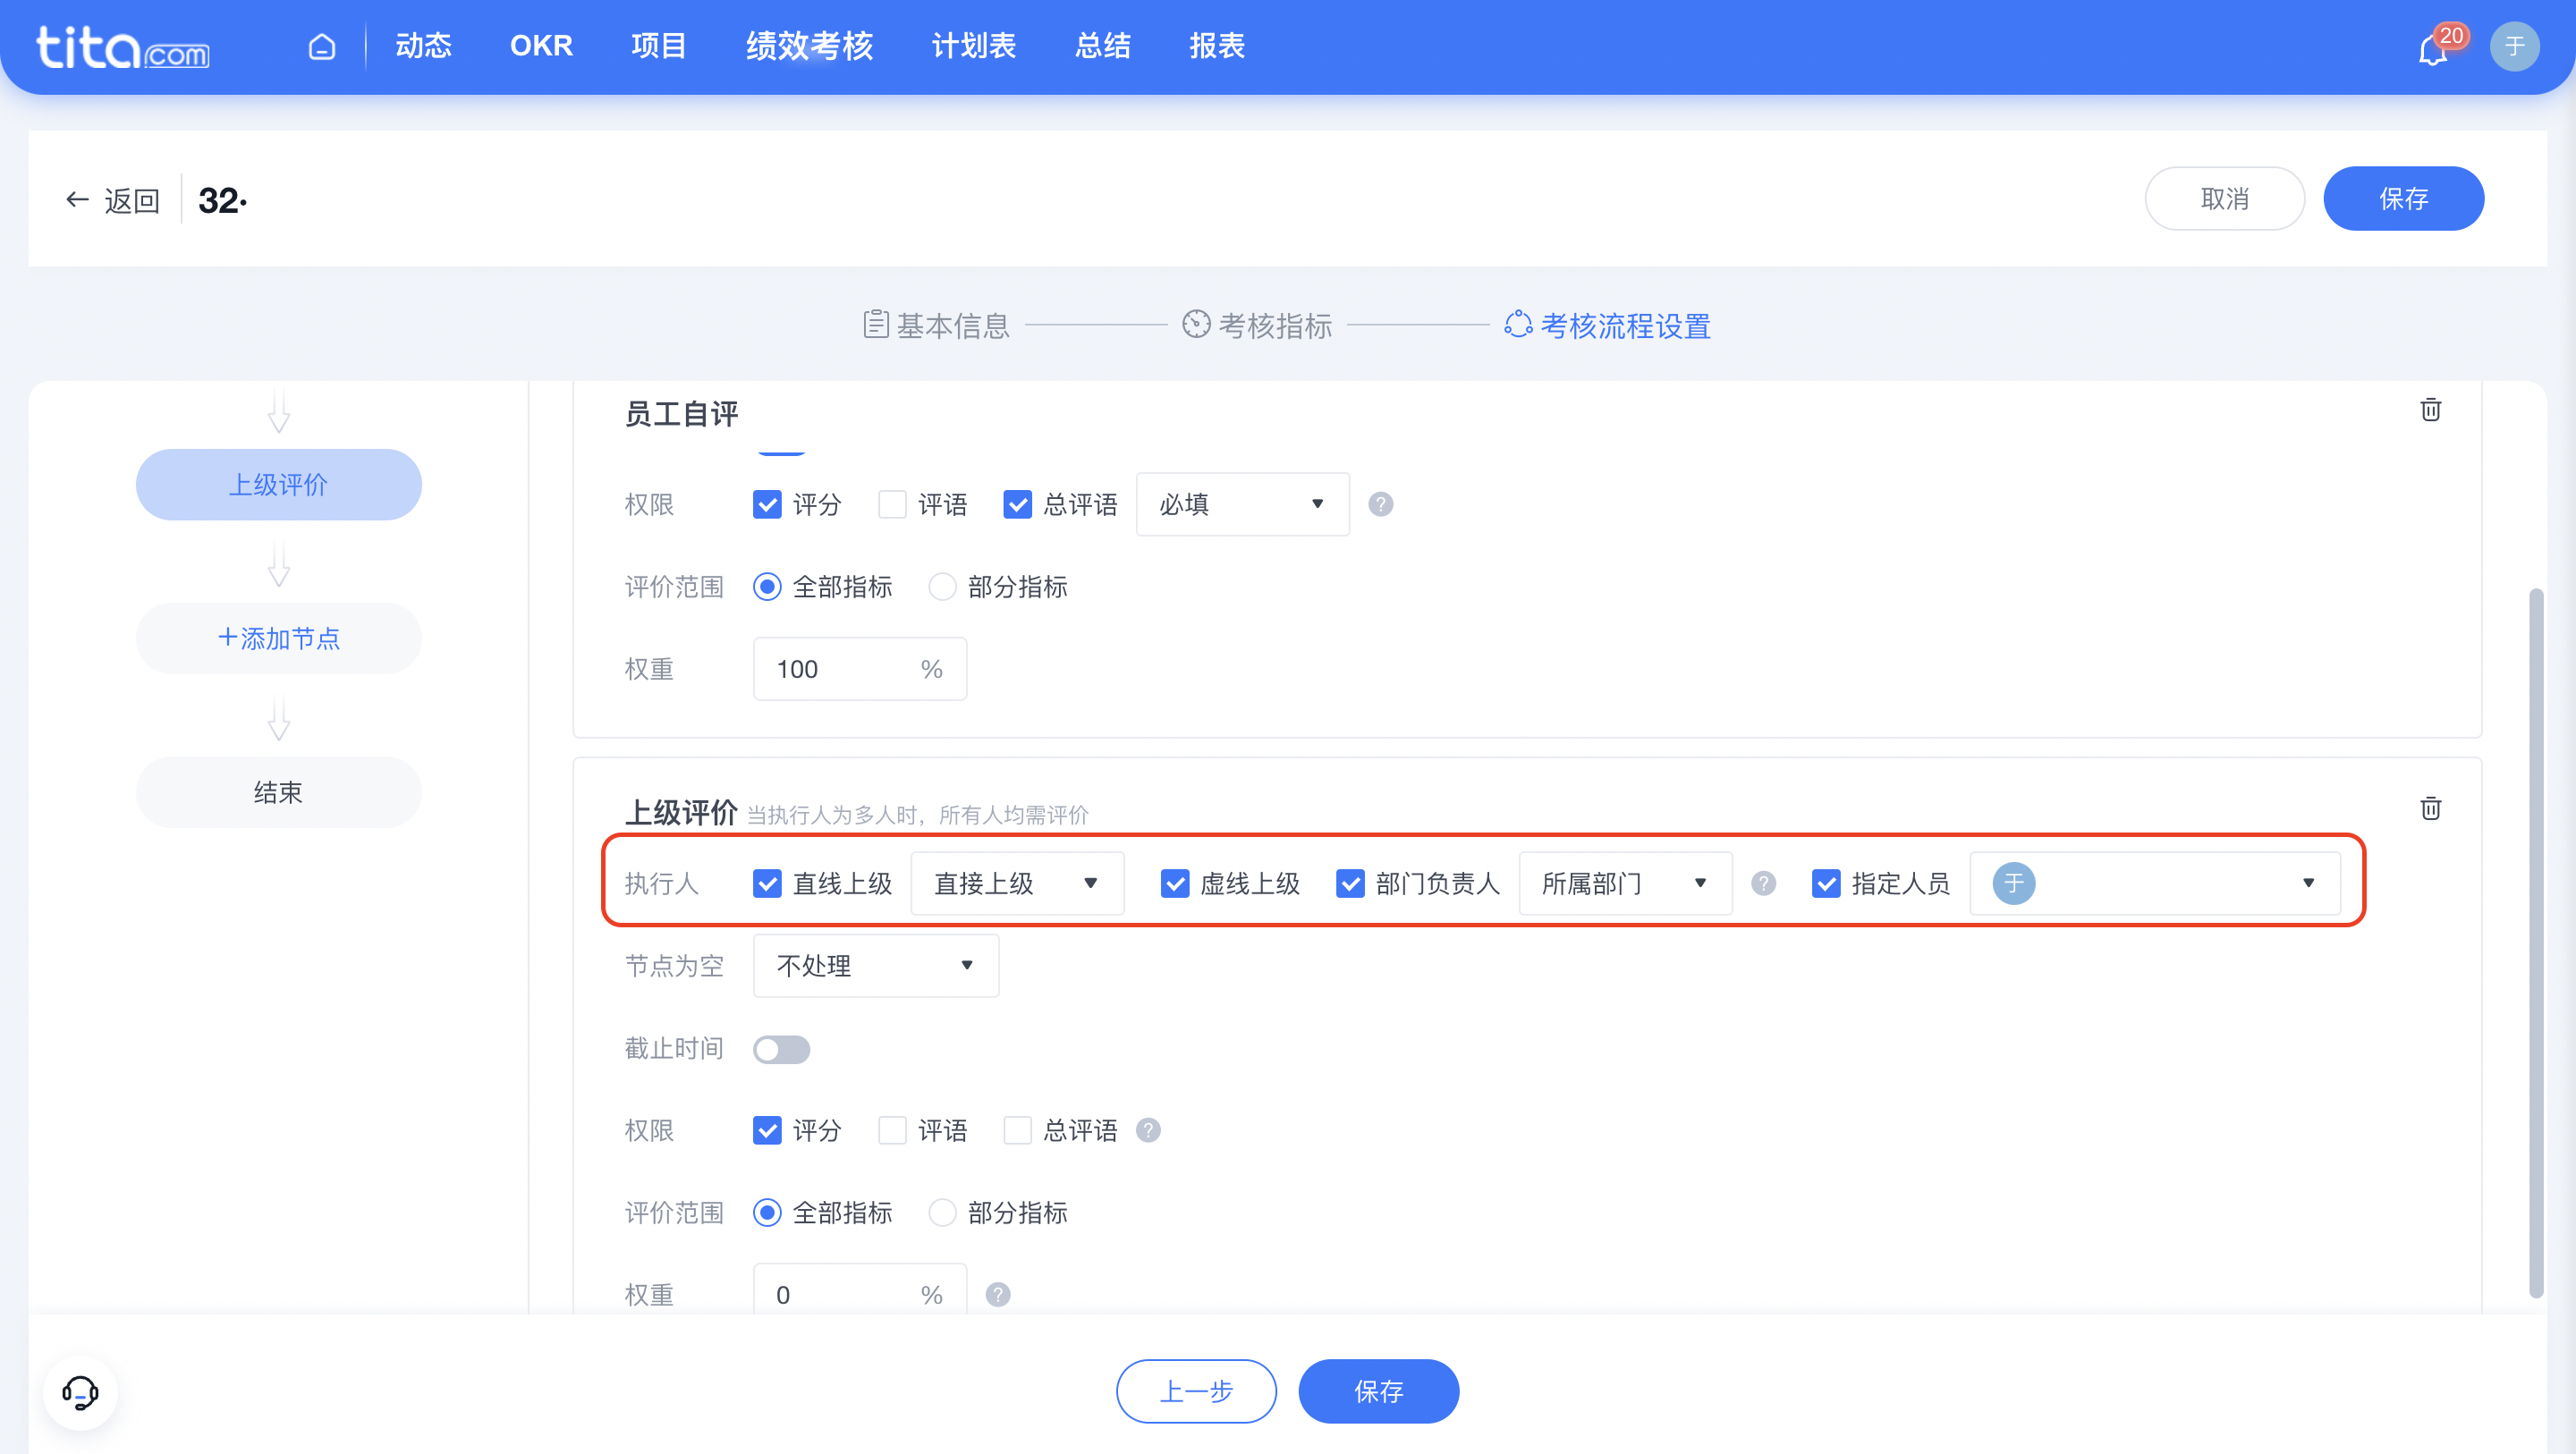Click help icon next to 所属部门 dropdown
Viewport: 2576px width, 1454px height.
pos(1763,883)
